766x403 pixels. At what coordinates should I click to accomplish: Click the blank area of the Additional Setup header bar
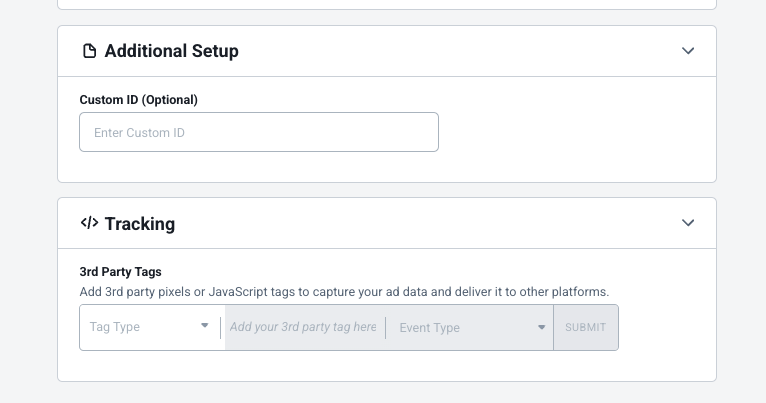point(459,51)
